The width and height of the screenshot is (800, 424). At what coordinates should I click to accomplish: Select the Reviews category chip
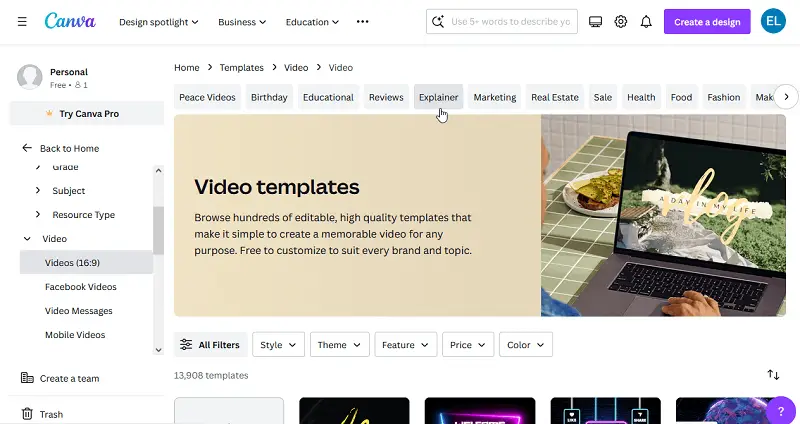(386, 97)
